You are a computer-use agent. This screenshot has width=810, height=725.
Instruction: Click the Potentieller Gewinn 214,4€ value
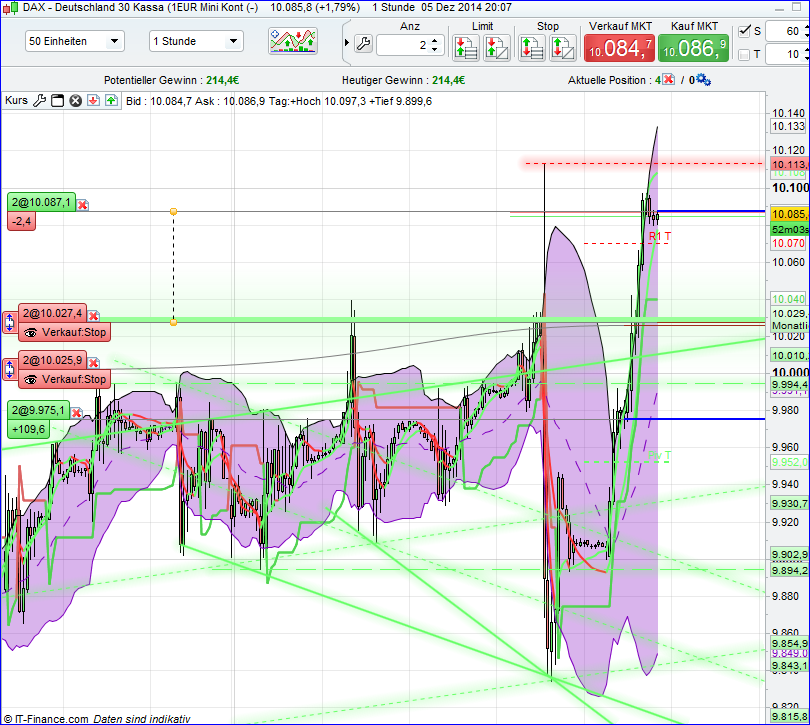[223, 80]
